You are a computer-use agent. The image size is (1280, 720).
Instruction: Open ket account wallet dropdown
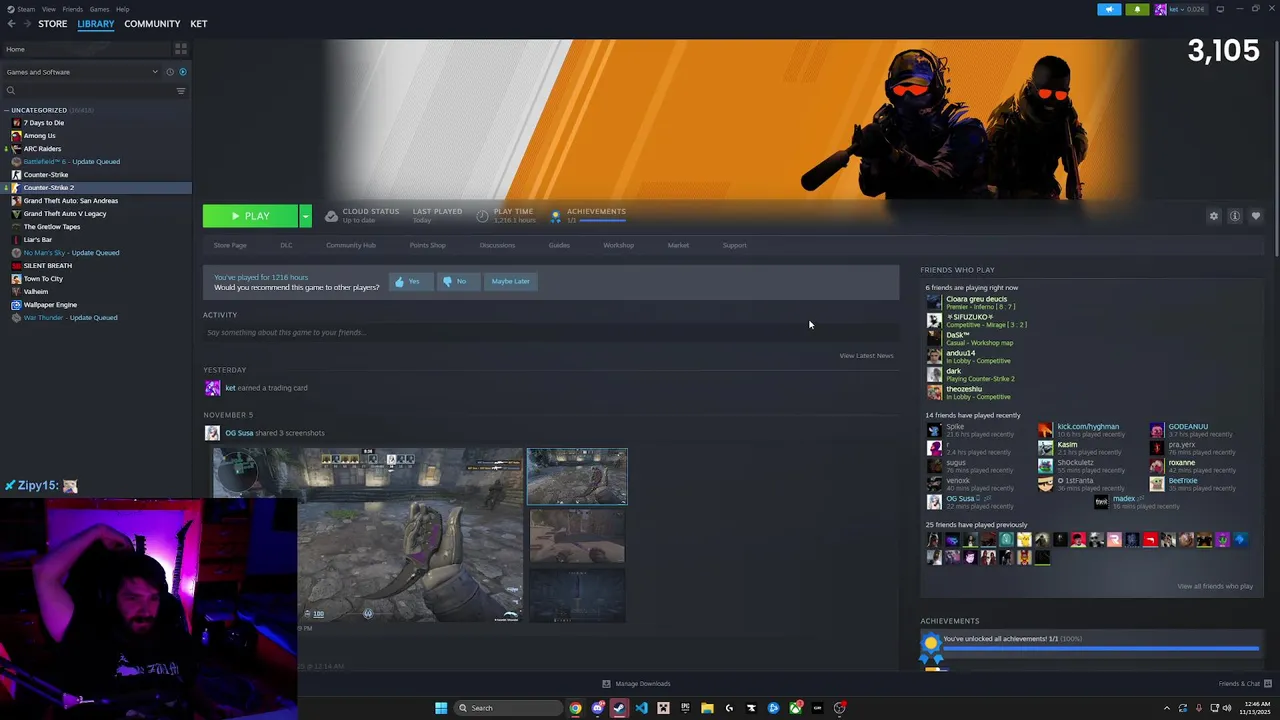point(1188,9)
